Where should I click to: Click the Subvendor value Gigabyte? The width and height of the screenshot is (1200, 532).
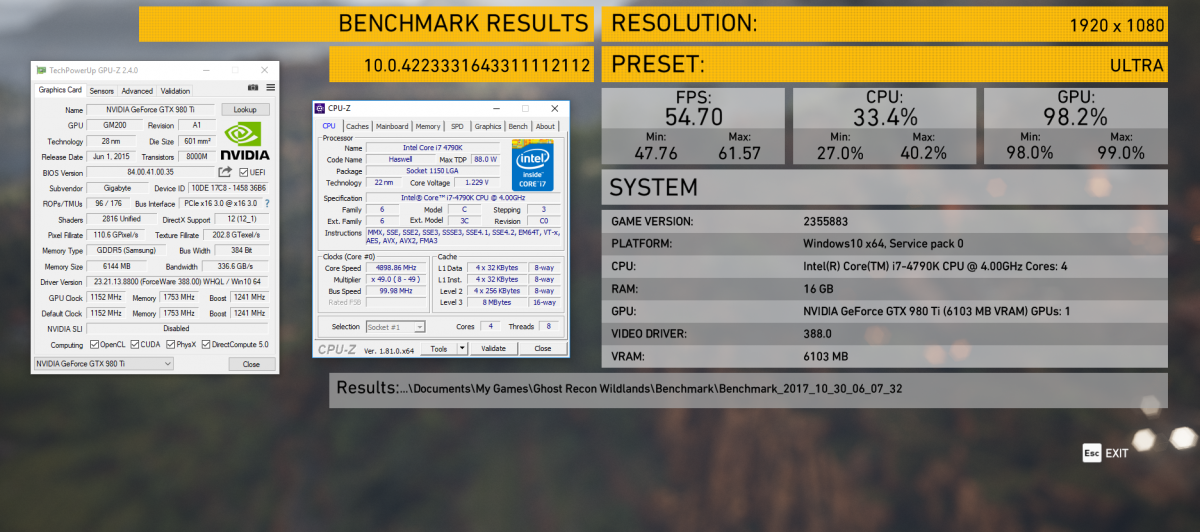point(117,187)
